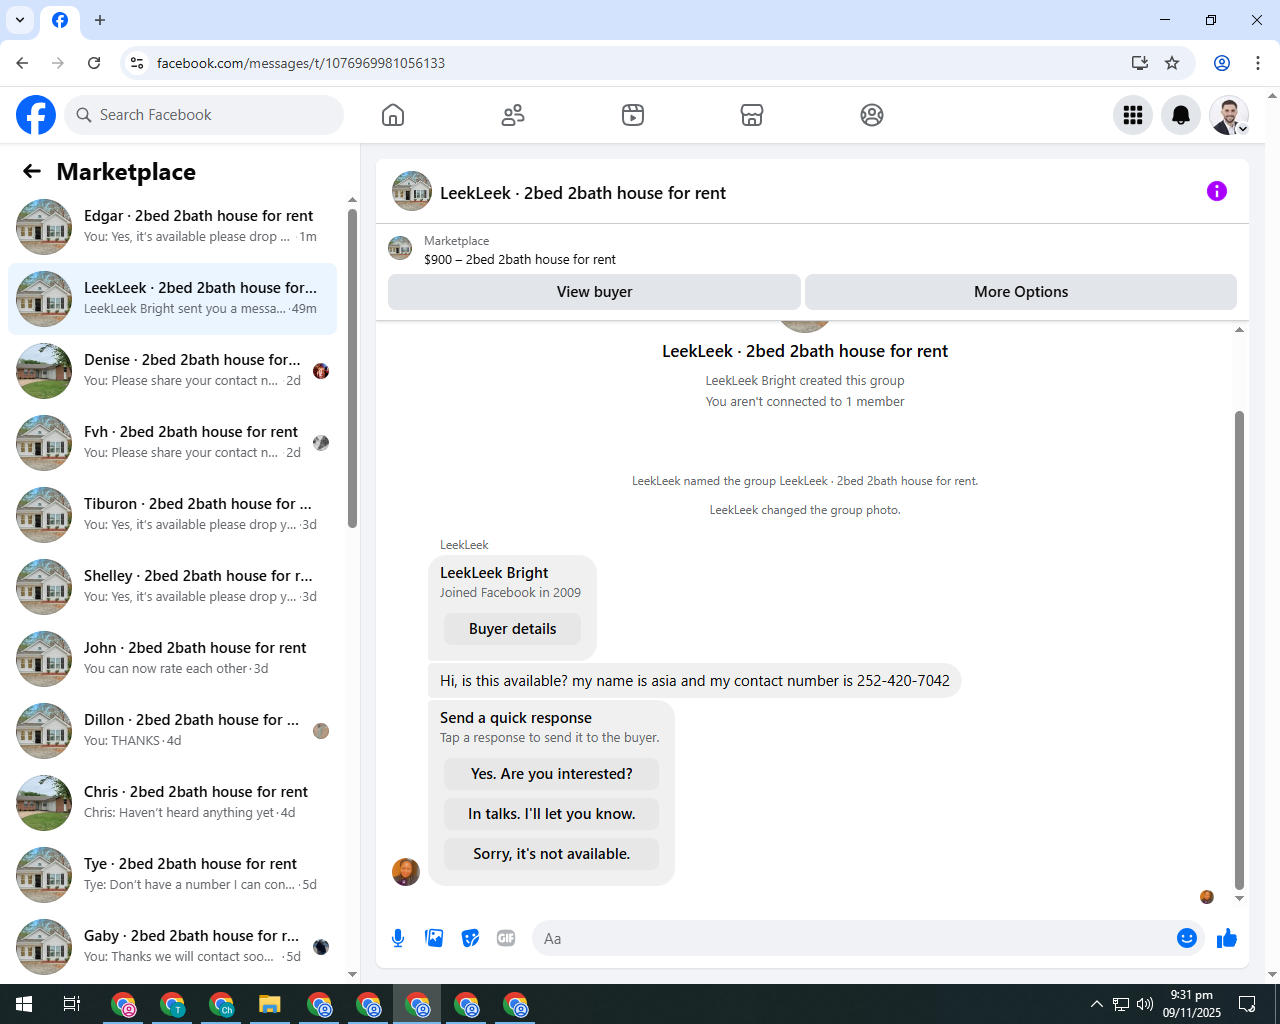
Task: Open the GIF picker
Action: coord(506,938)
